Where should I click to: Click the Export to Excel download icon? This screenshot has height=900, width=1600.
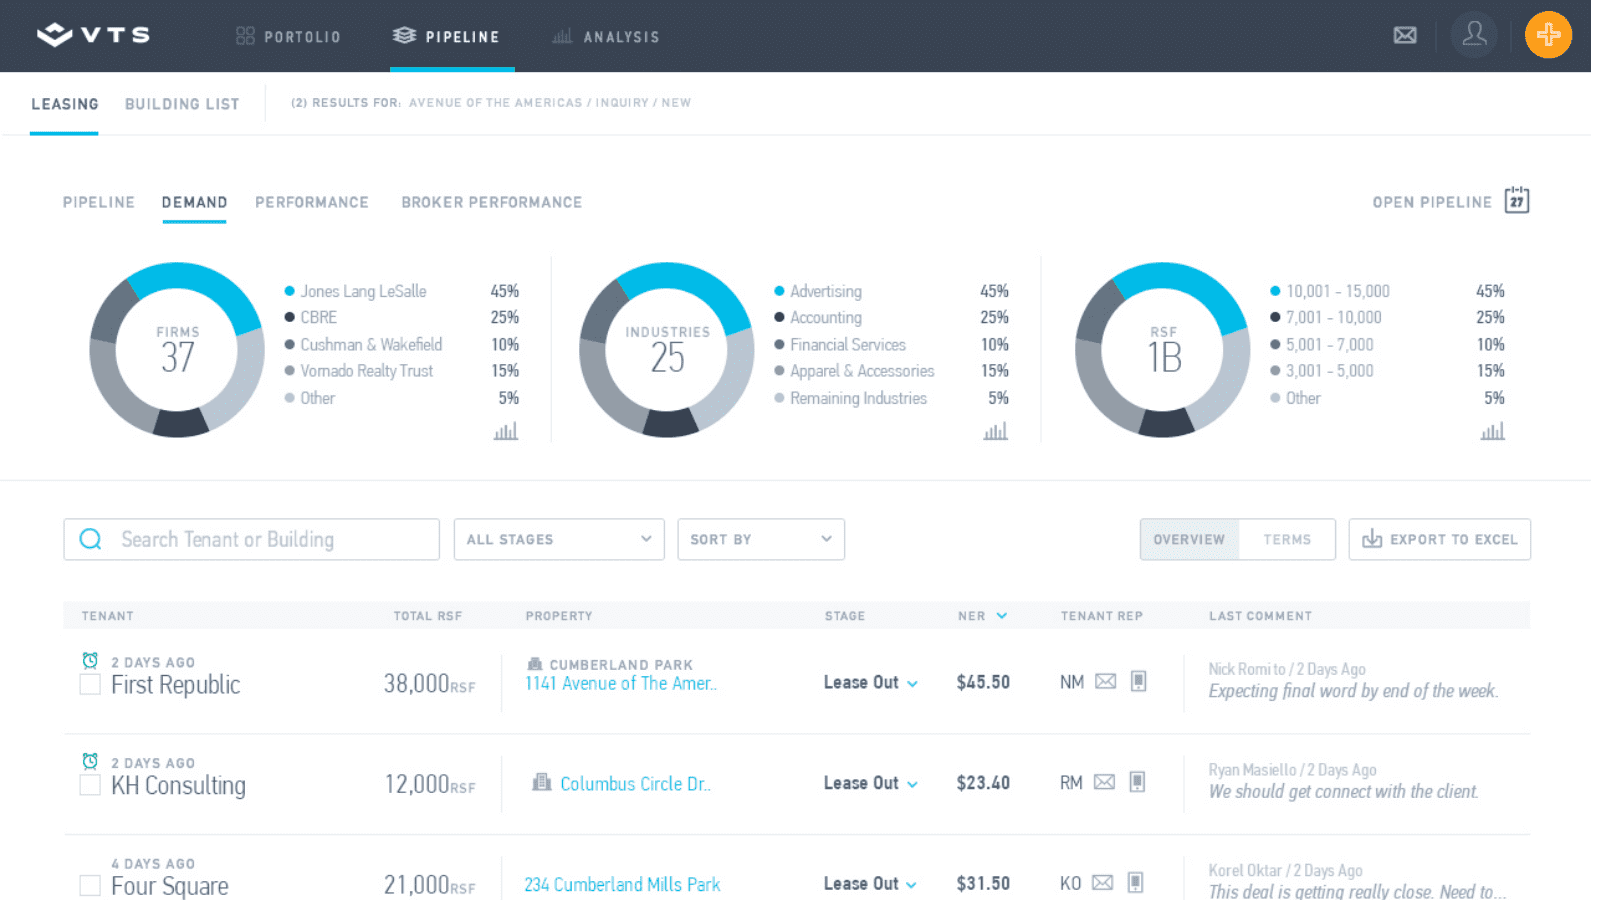1372,539
